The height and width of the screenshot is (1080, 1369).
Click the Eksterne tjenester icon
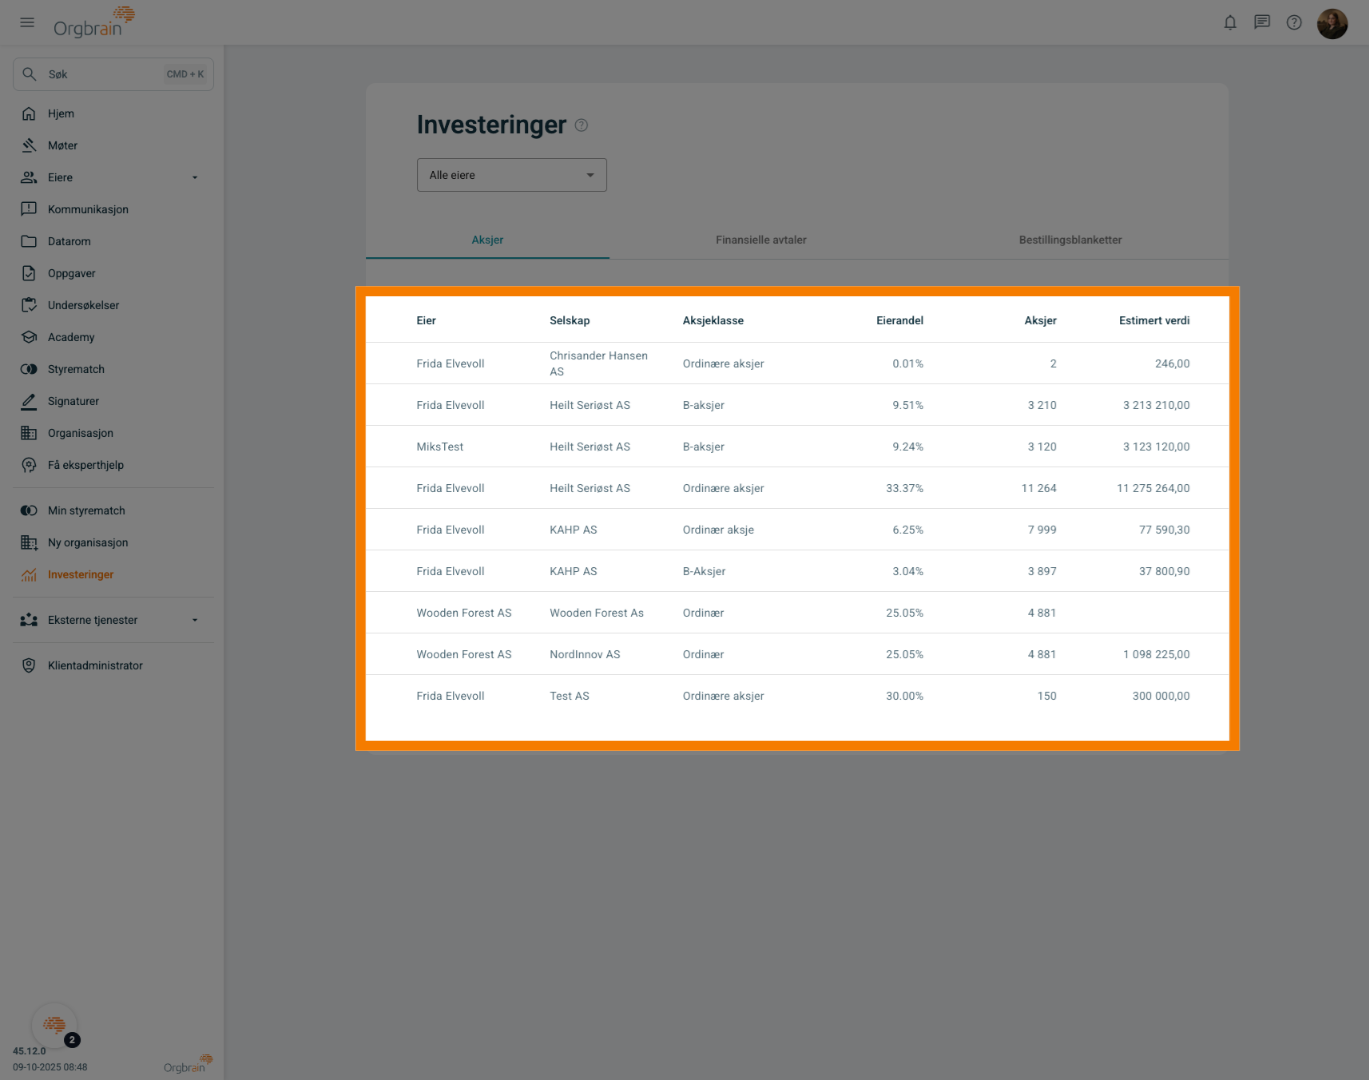(29, 620)
